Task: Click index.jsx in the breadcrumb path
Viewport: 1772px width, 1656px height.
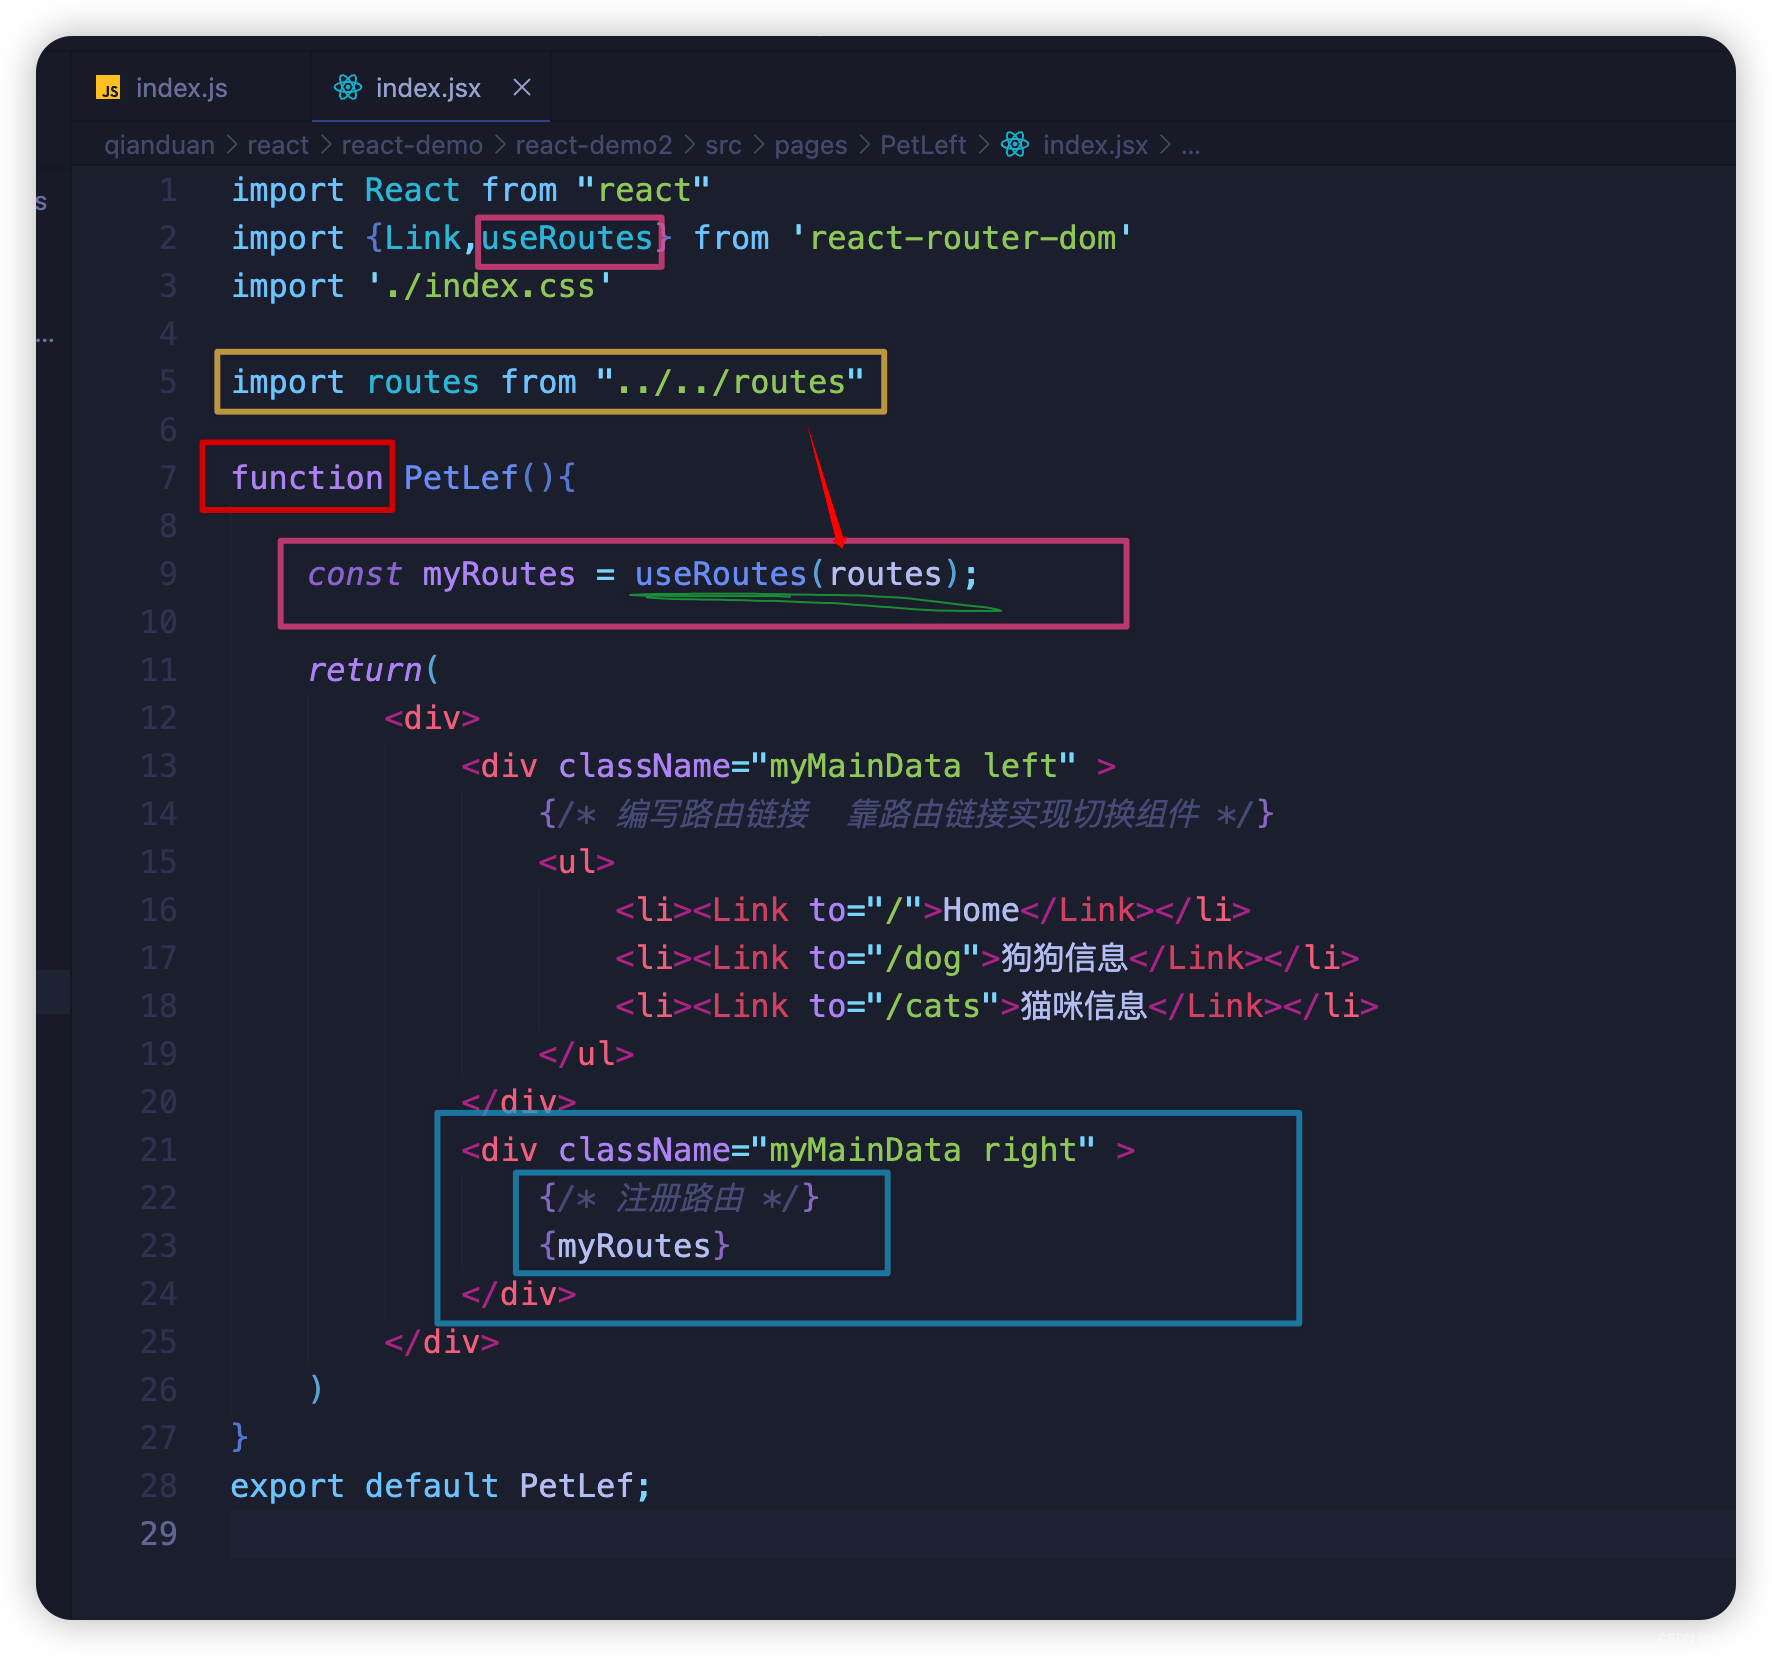Action: (x=1095, y=145)
